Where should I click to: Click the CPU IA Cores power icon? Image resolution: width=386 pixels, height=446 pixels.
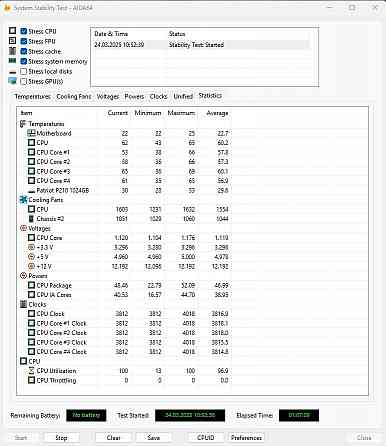tap(31, 295)
